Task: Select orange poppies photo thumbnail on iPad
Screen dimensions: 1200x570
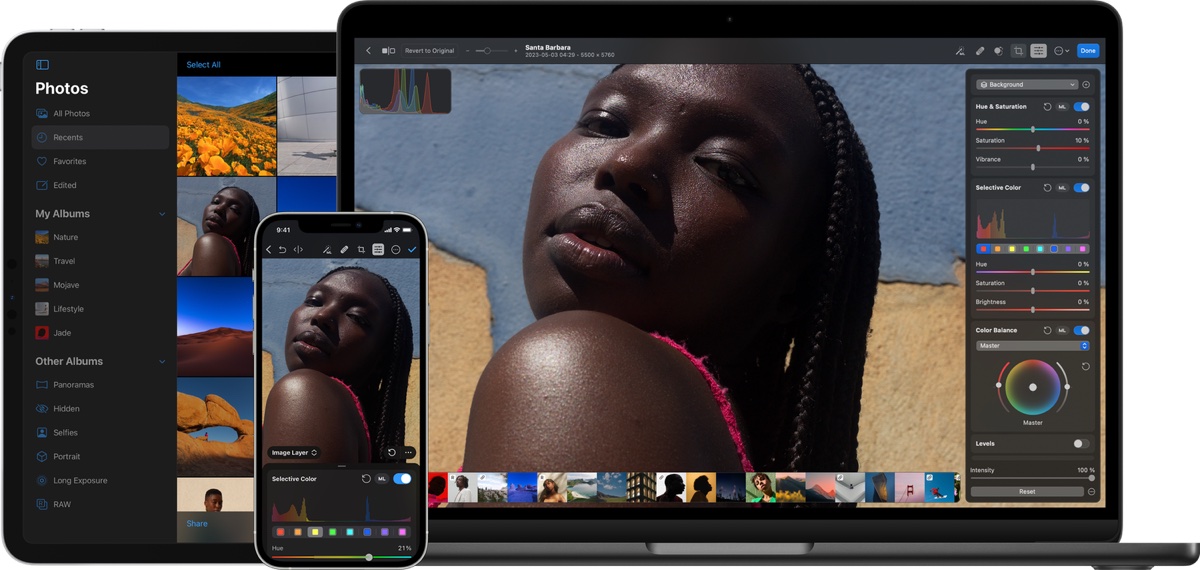Action: 226,126
